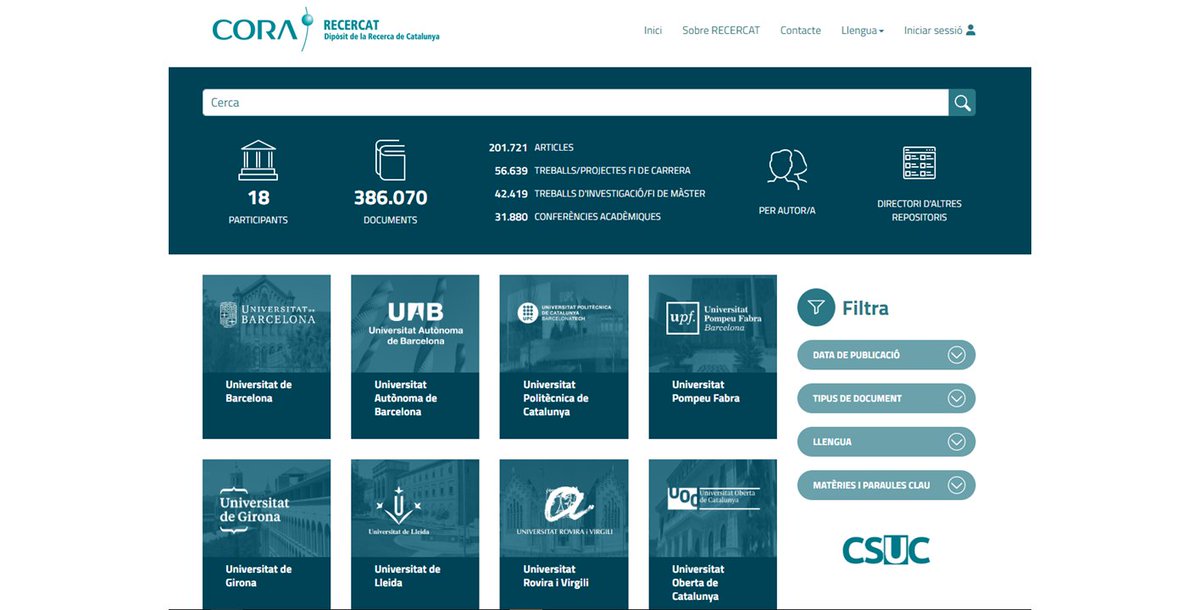The width and height of the screenshot is (1200, 610).
Task: Click the CORA RECERCAT logo
Action: 326,29
